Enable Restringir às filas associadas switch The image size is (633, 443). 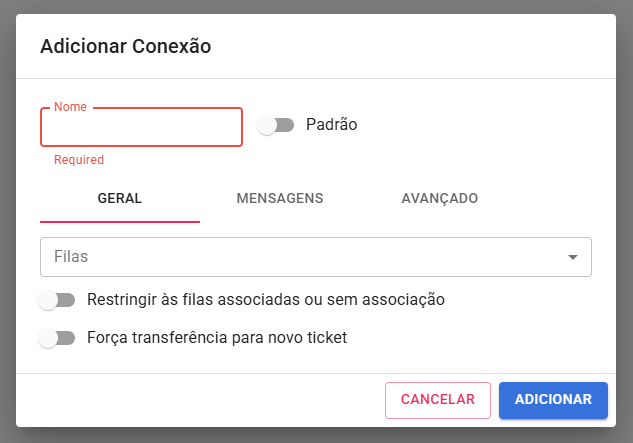[57, 300]
